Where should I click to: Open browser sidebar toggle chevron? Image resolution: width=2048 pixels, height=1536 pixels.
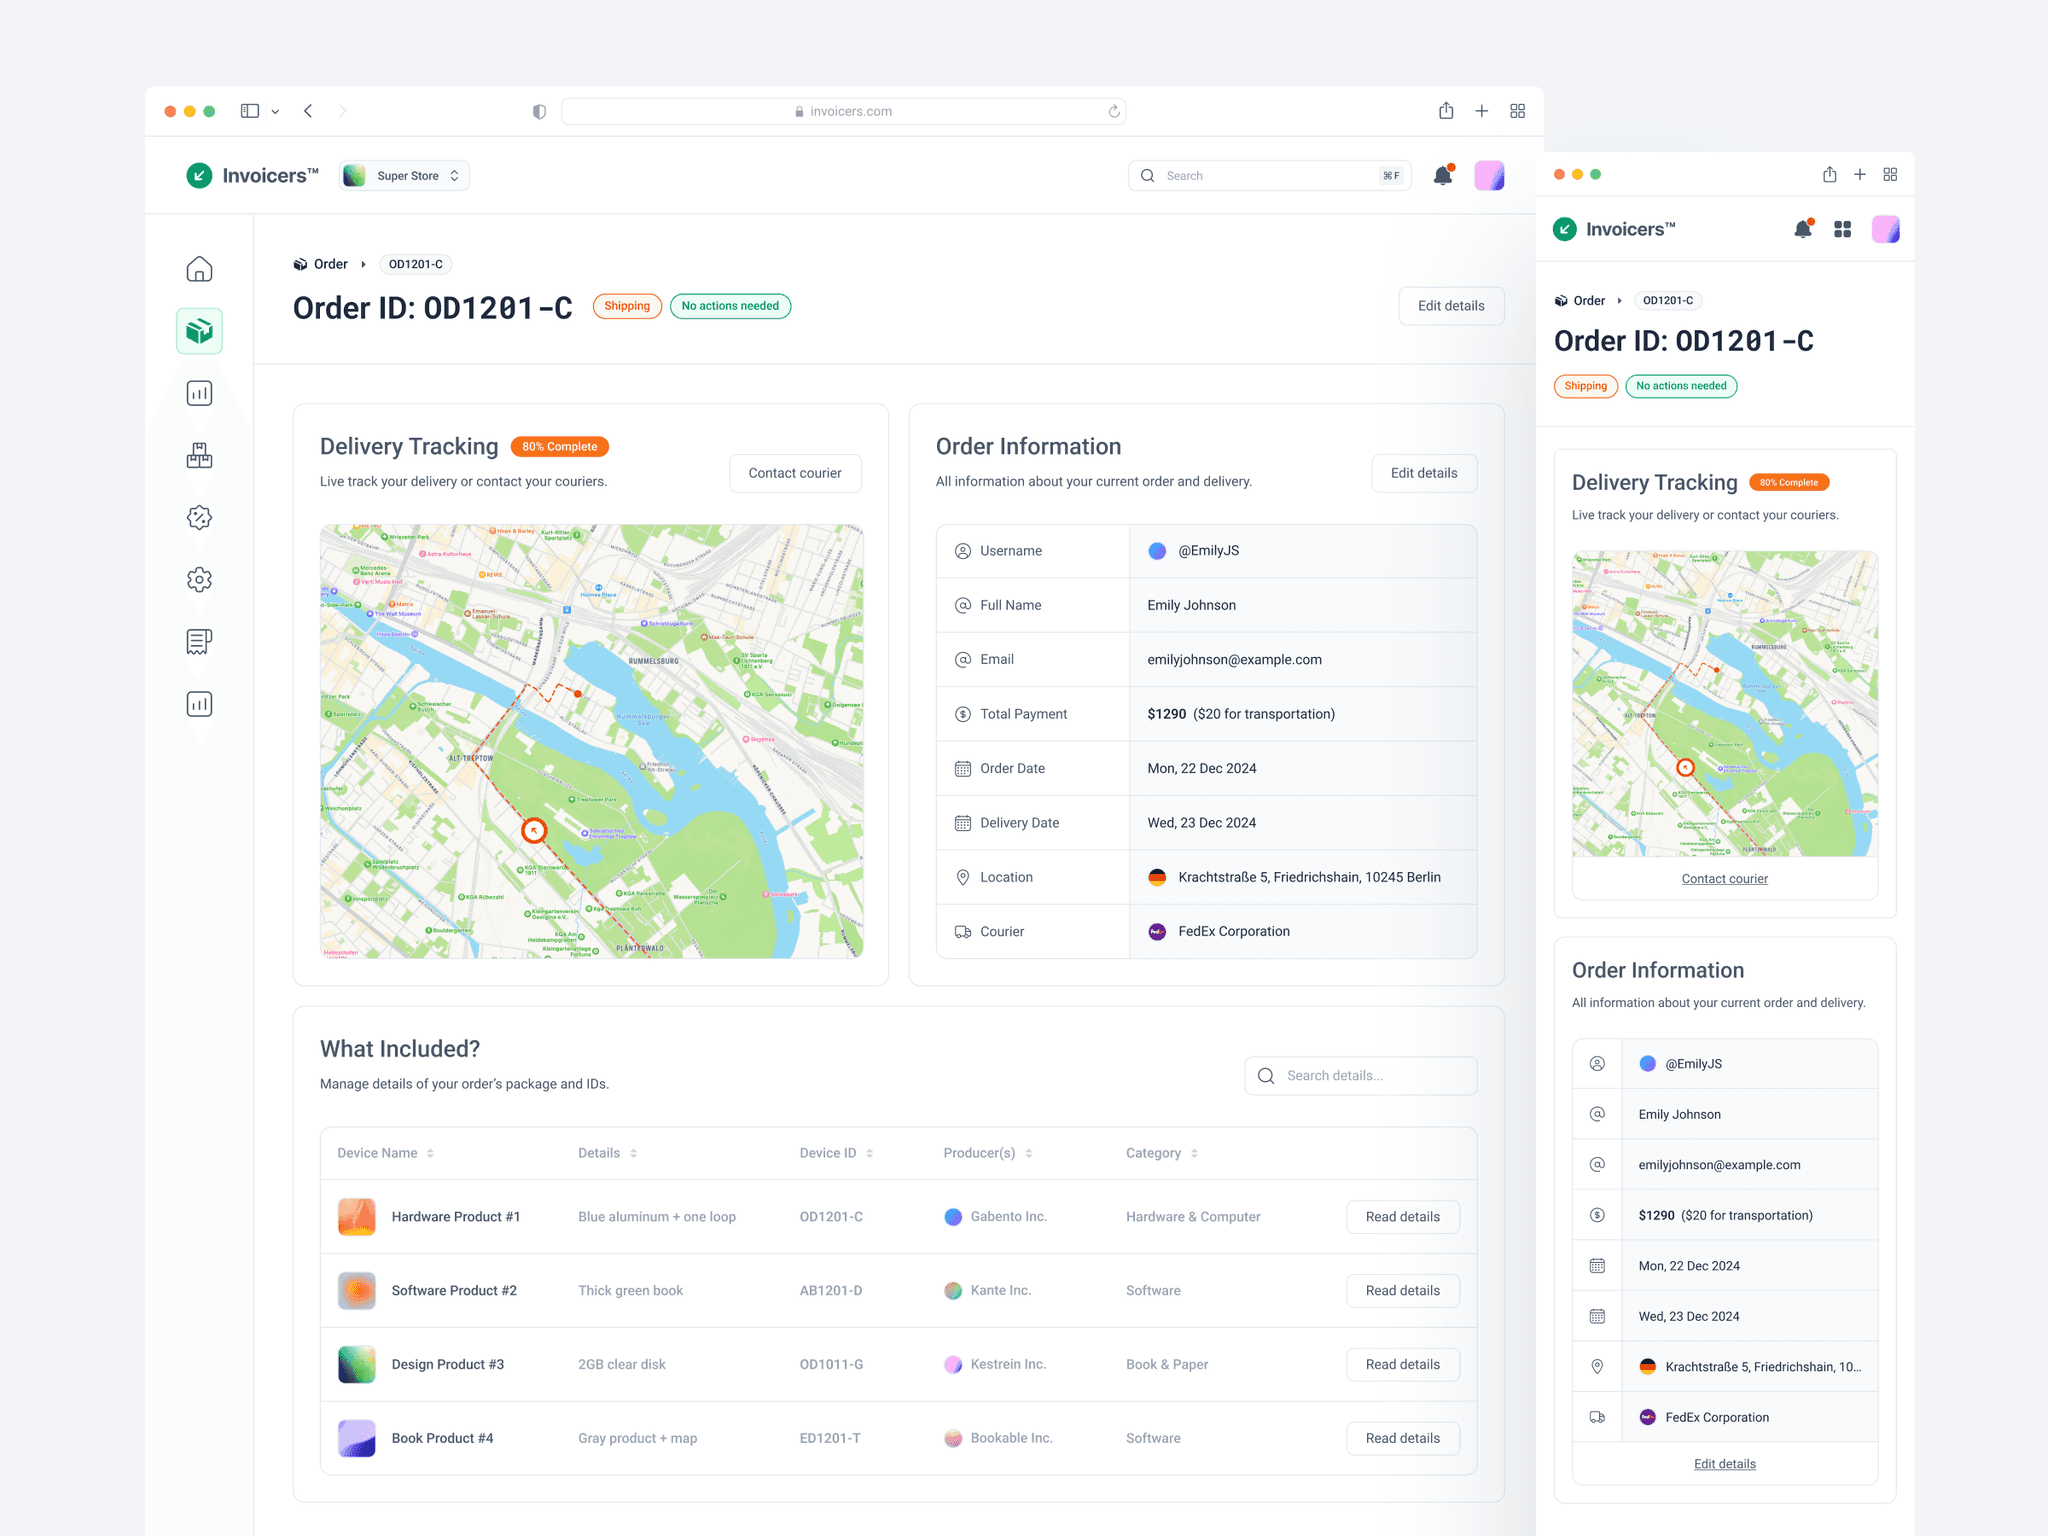click(275, 112)
